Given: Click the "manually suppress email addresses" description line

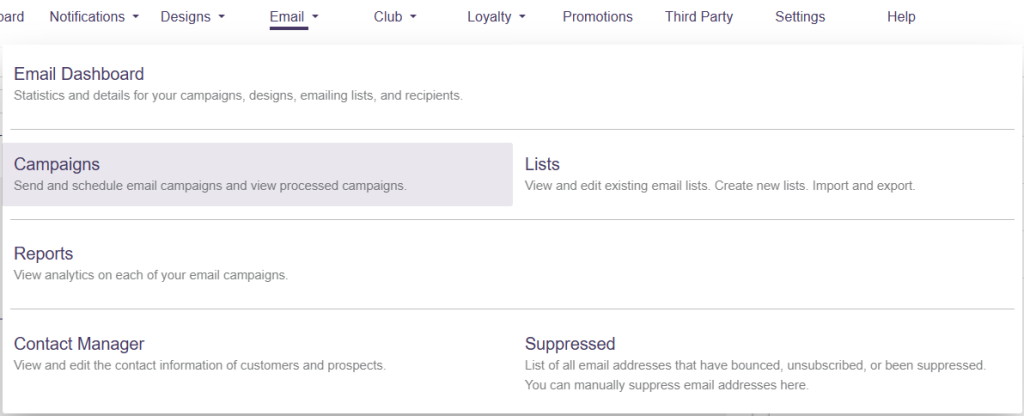Looking at the screenshot, I should pyautogui.click(x=666, y=385).
